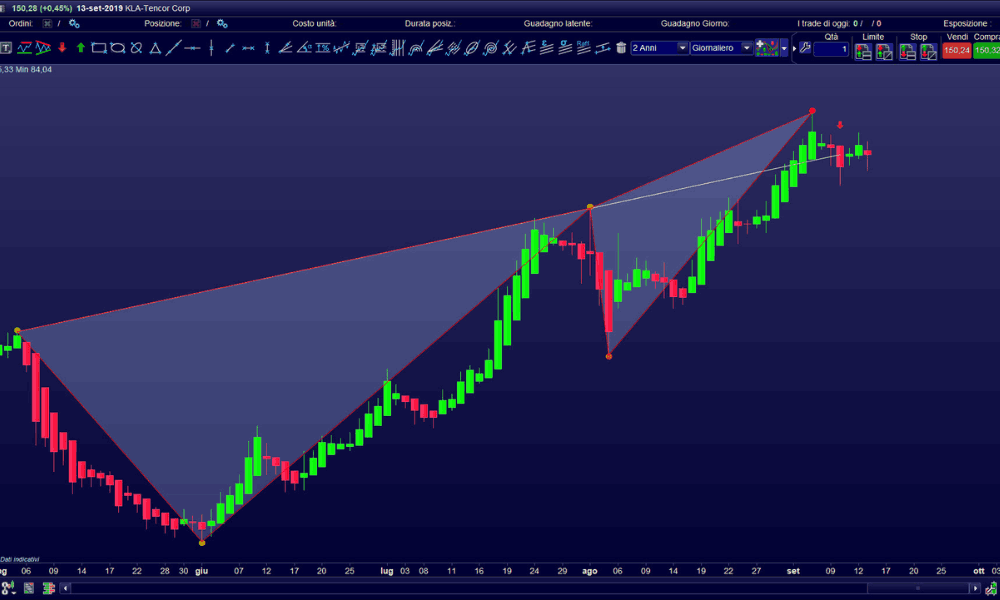Select the Text annotation tool
1000x600 pixels.
(x=6, y=47)
